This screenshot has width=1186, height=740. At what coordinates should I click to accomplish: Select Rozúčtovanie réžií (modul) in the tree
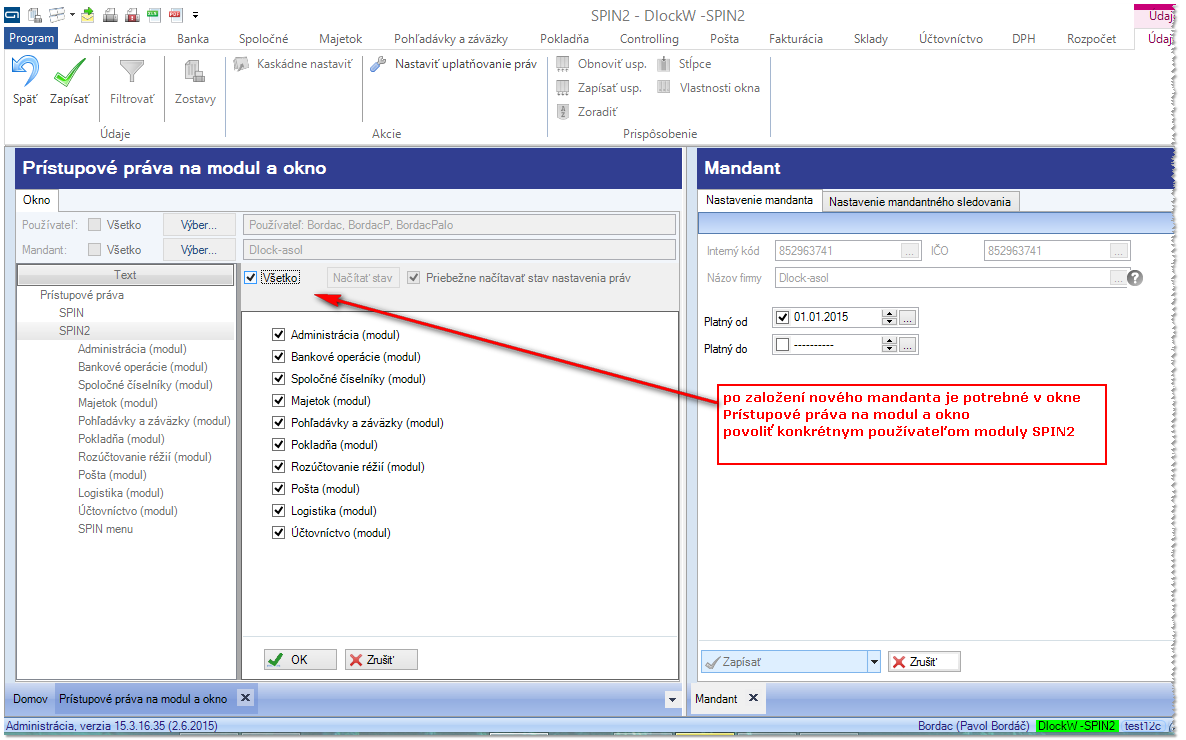click(145, 457)
